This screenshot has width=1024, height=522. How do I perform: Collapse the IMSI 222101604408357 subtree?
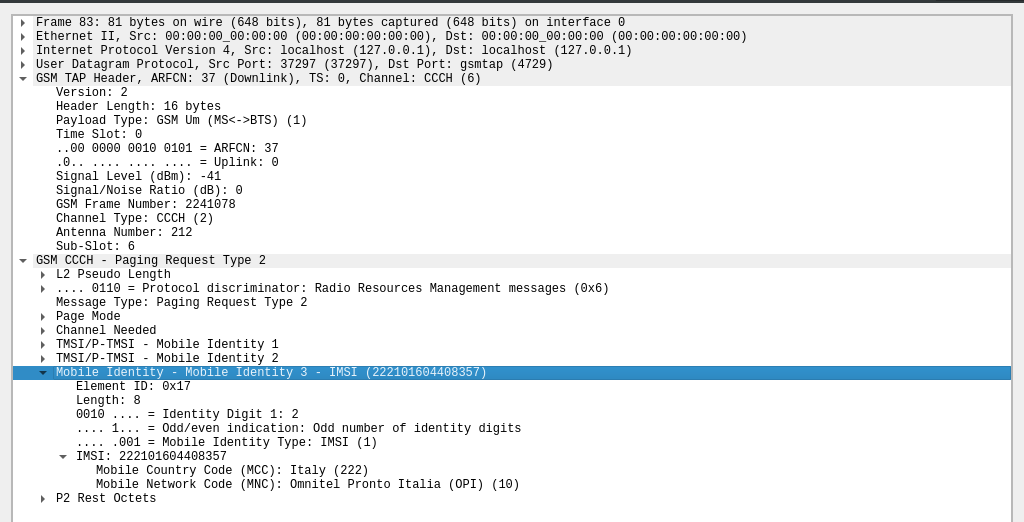pyautogui.click(x=63, y=457)
